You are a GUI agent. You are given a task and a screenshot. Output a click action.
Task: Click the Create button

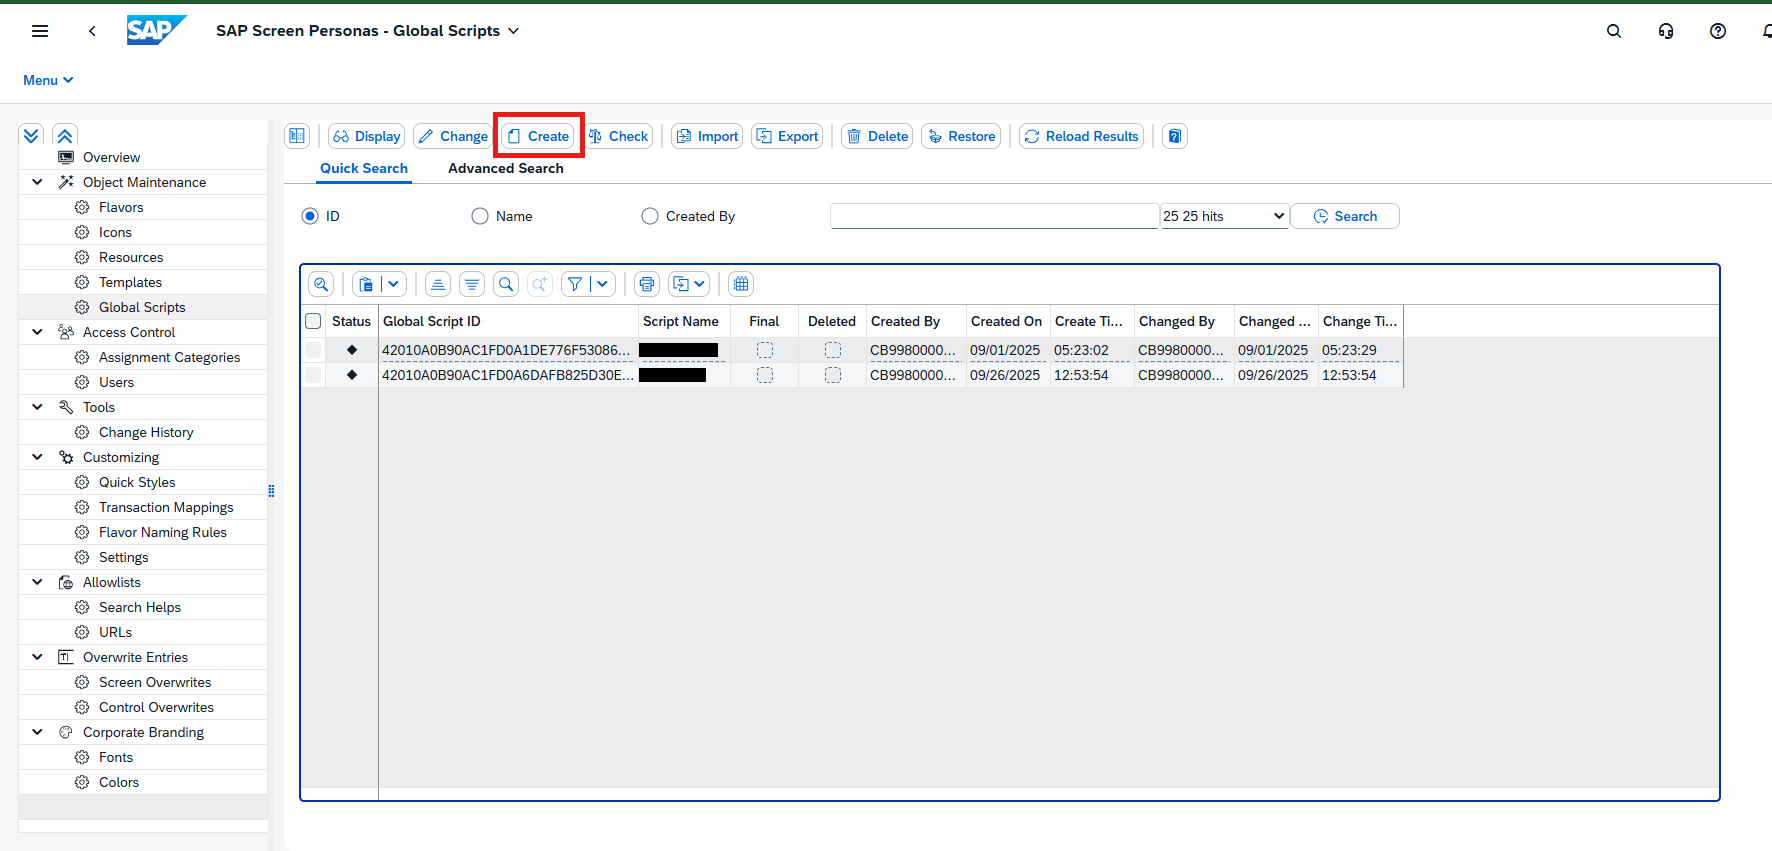click(538, 136)
